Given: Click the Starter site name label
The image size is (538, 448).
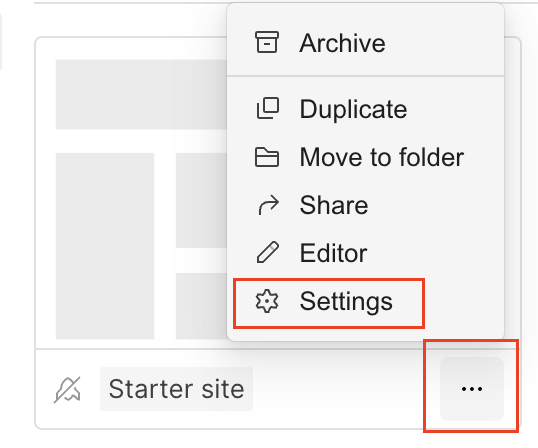Looking at the screenshot, I should (176, 389).
